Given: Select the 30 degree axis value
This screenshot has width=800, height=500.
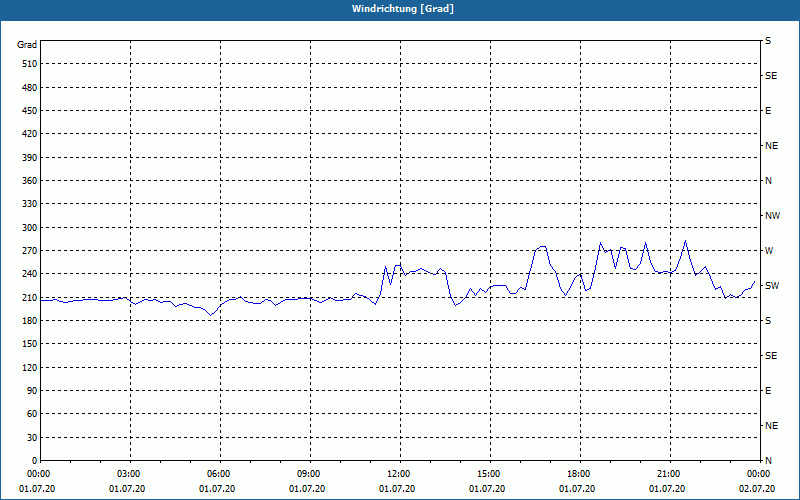Looking at the screenshot, I should tap(31, 438).
